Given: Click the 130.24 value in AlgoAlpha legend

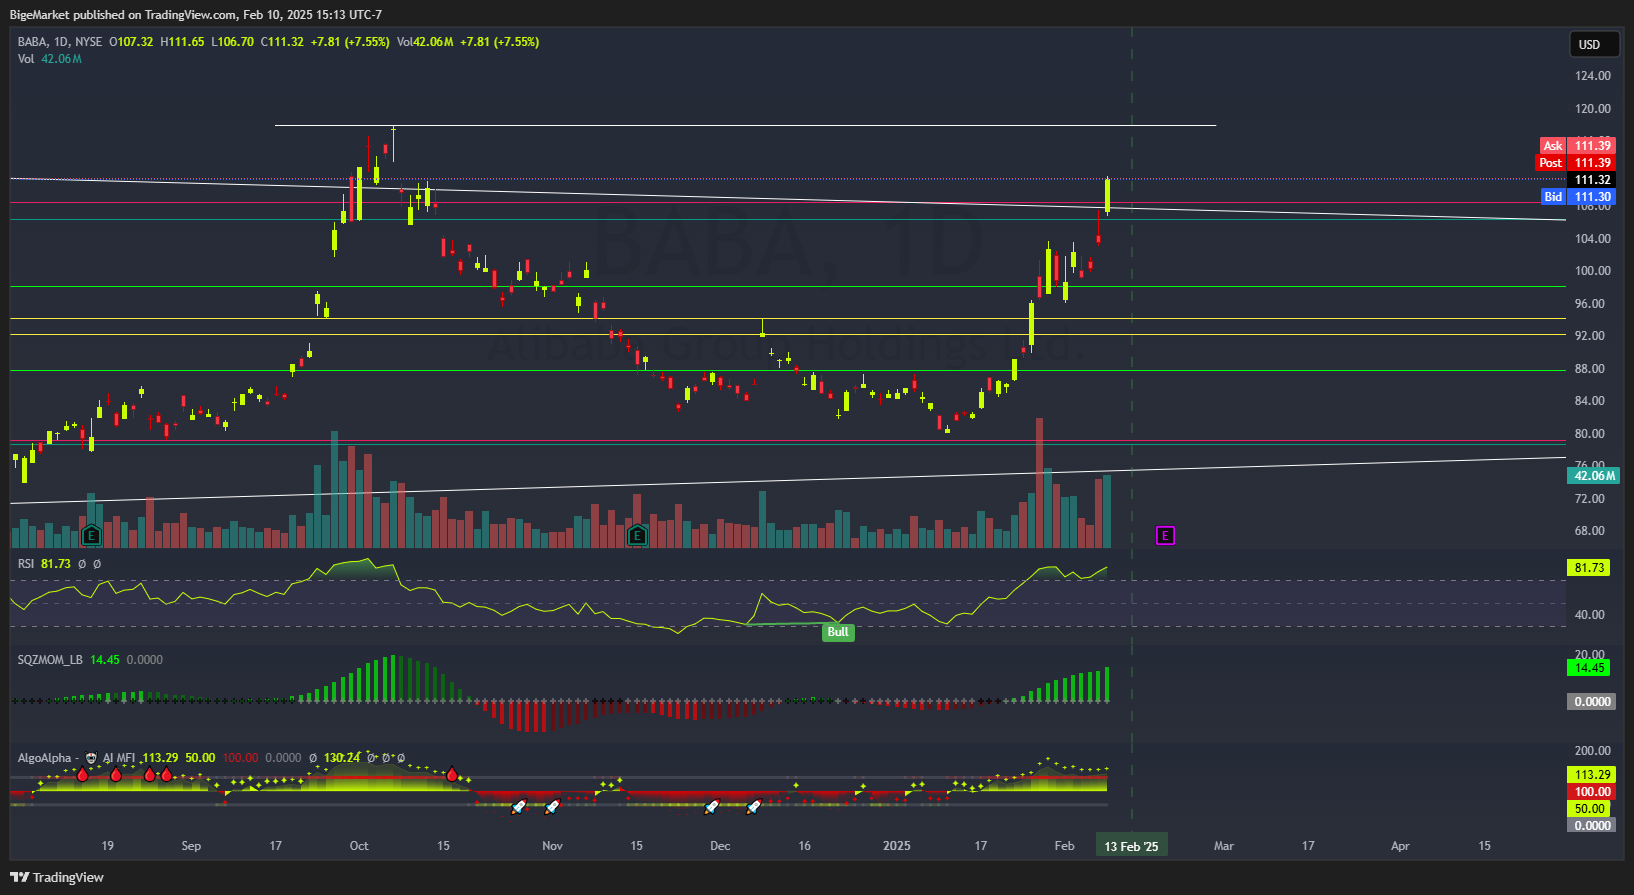Looking at the screenshot, I should point(342,758).
